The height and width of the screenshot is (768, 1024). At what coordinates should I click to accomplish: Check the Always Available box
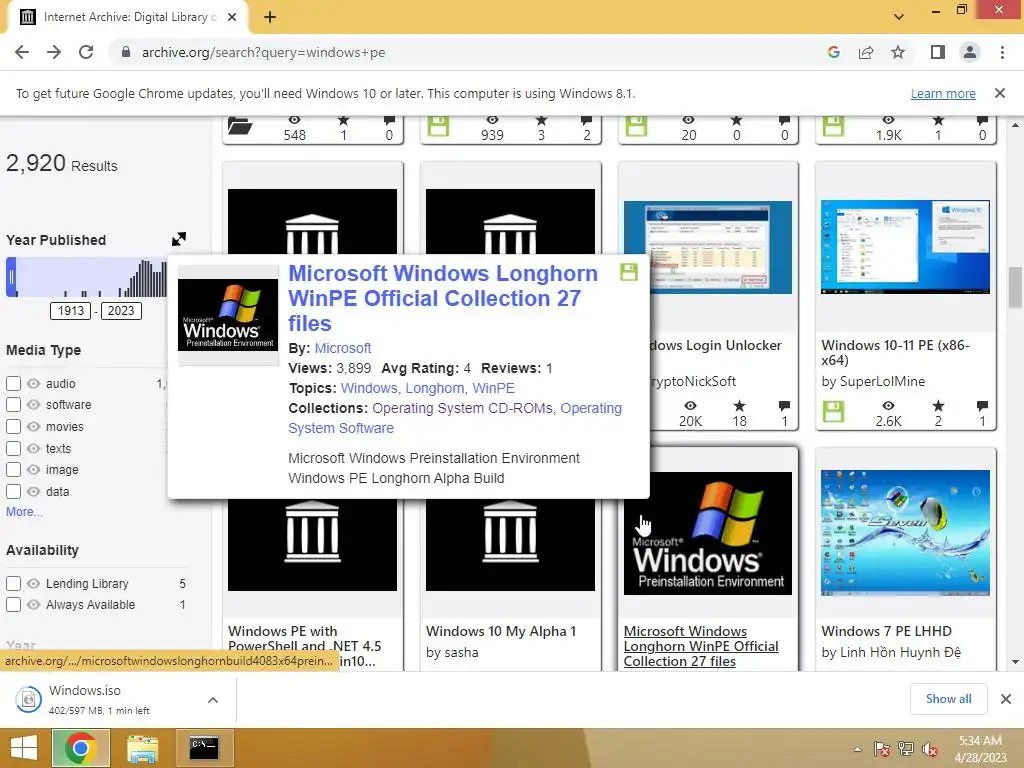click(13, 605)
